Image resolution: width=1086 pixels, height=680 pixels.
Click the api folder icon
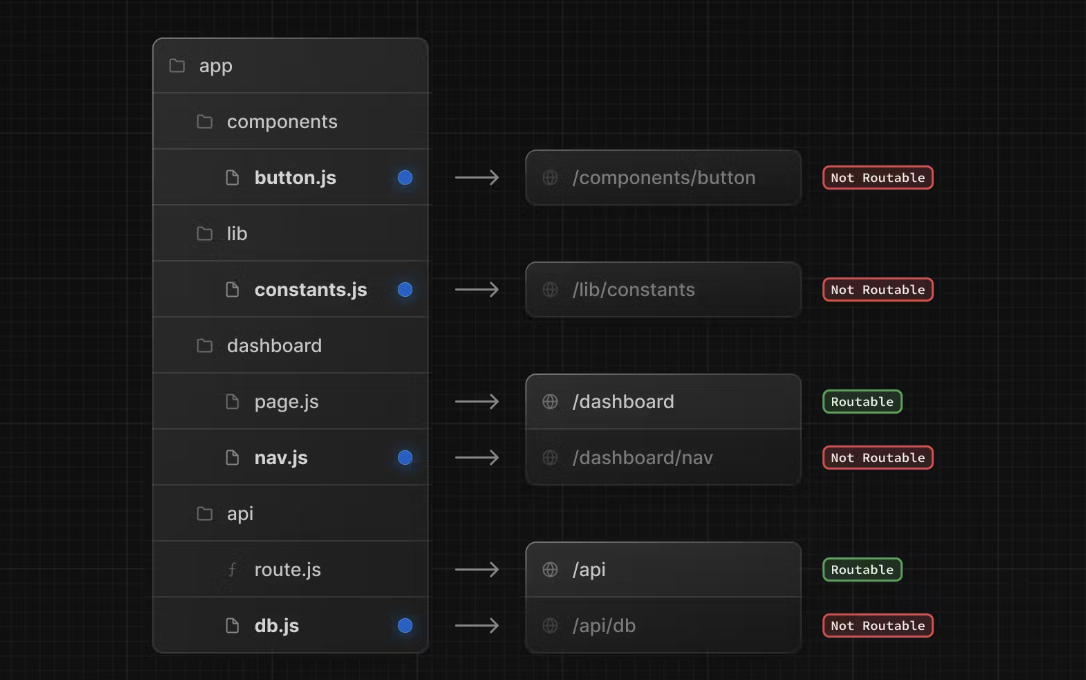(x=204, y=514)
